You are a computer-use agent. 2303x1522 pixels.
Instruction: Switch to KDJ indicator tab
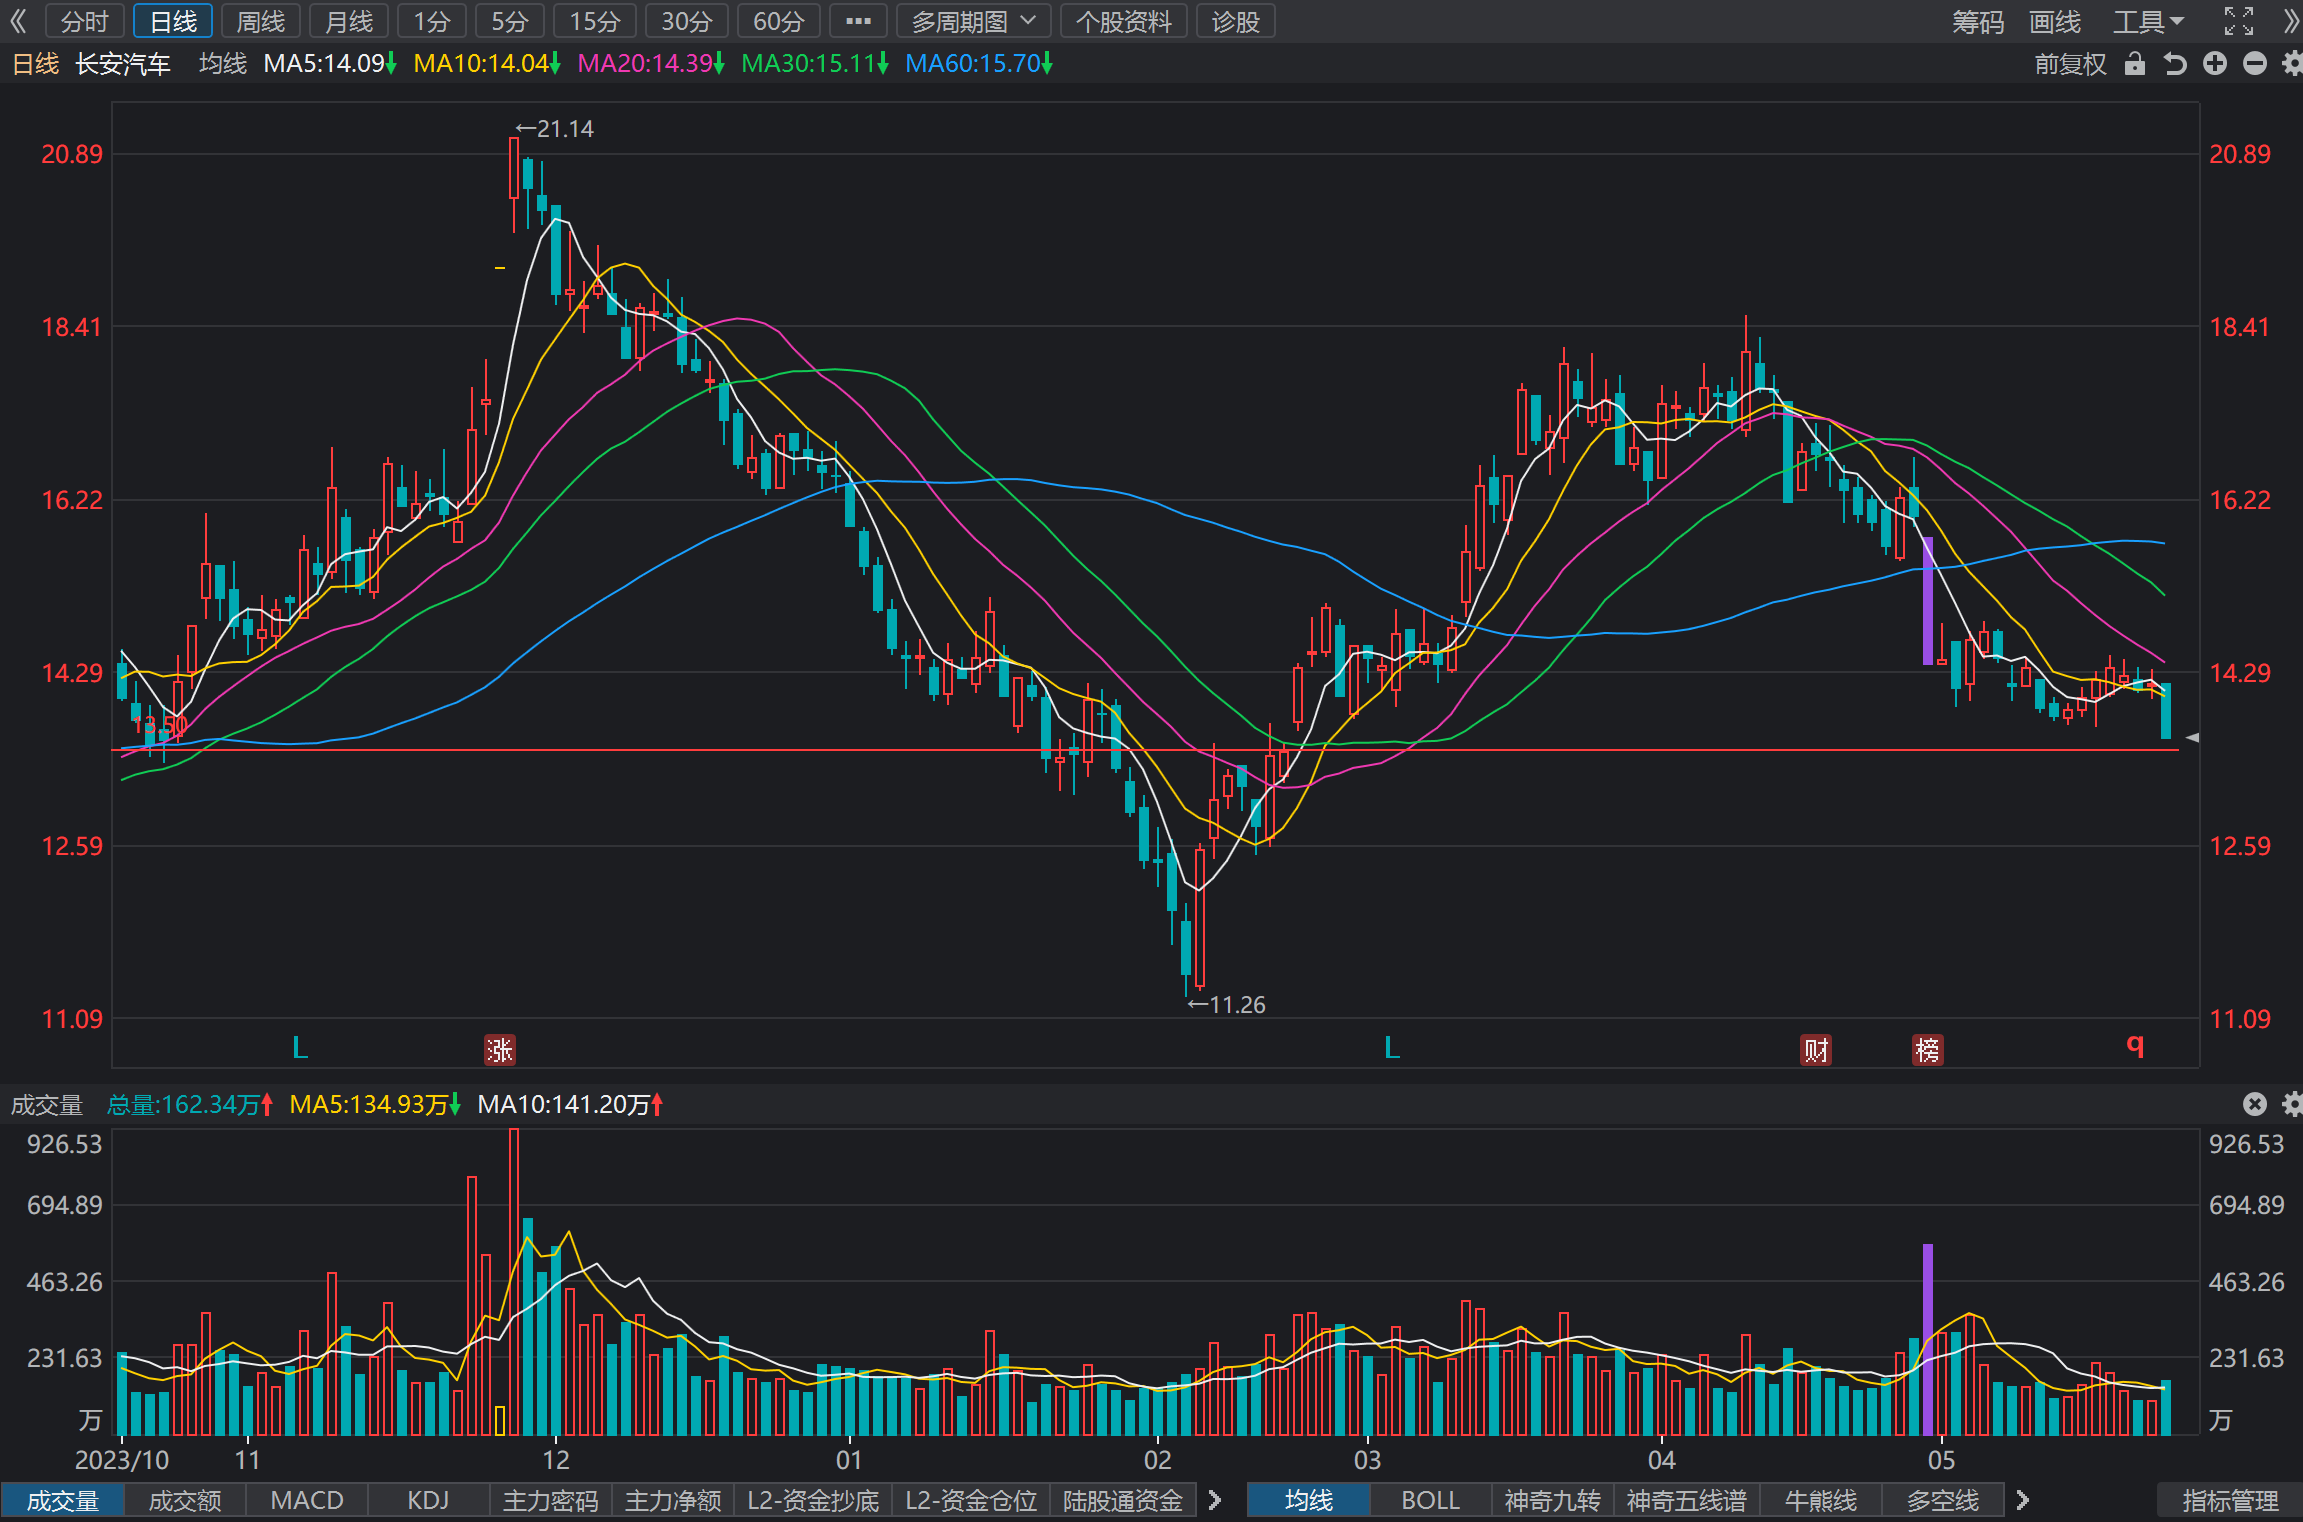pyautogui.click(x=429, y=1501)
